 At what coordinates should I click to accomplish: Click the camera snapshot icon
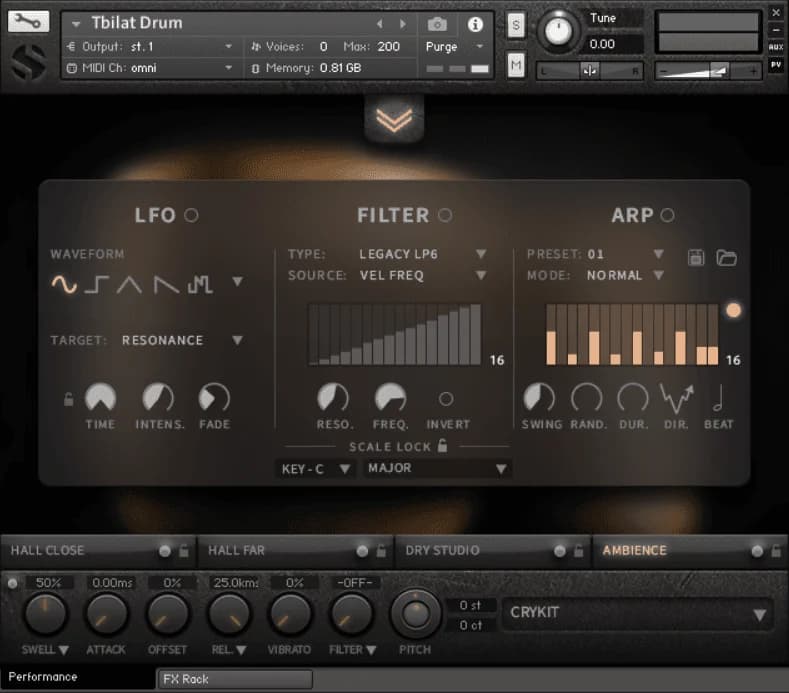coord(437,24)
